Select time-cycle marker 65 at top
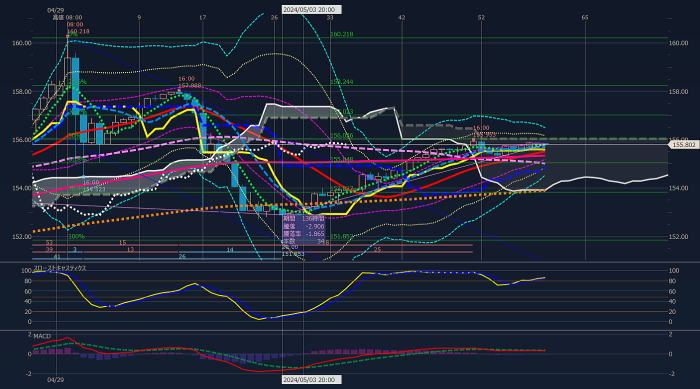700x389 pixels. click(584, 17)
